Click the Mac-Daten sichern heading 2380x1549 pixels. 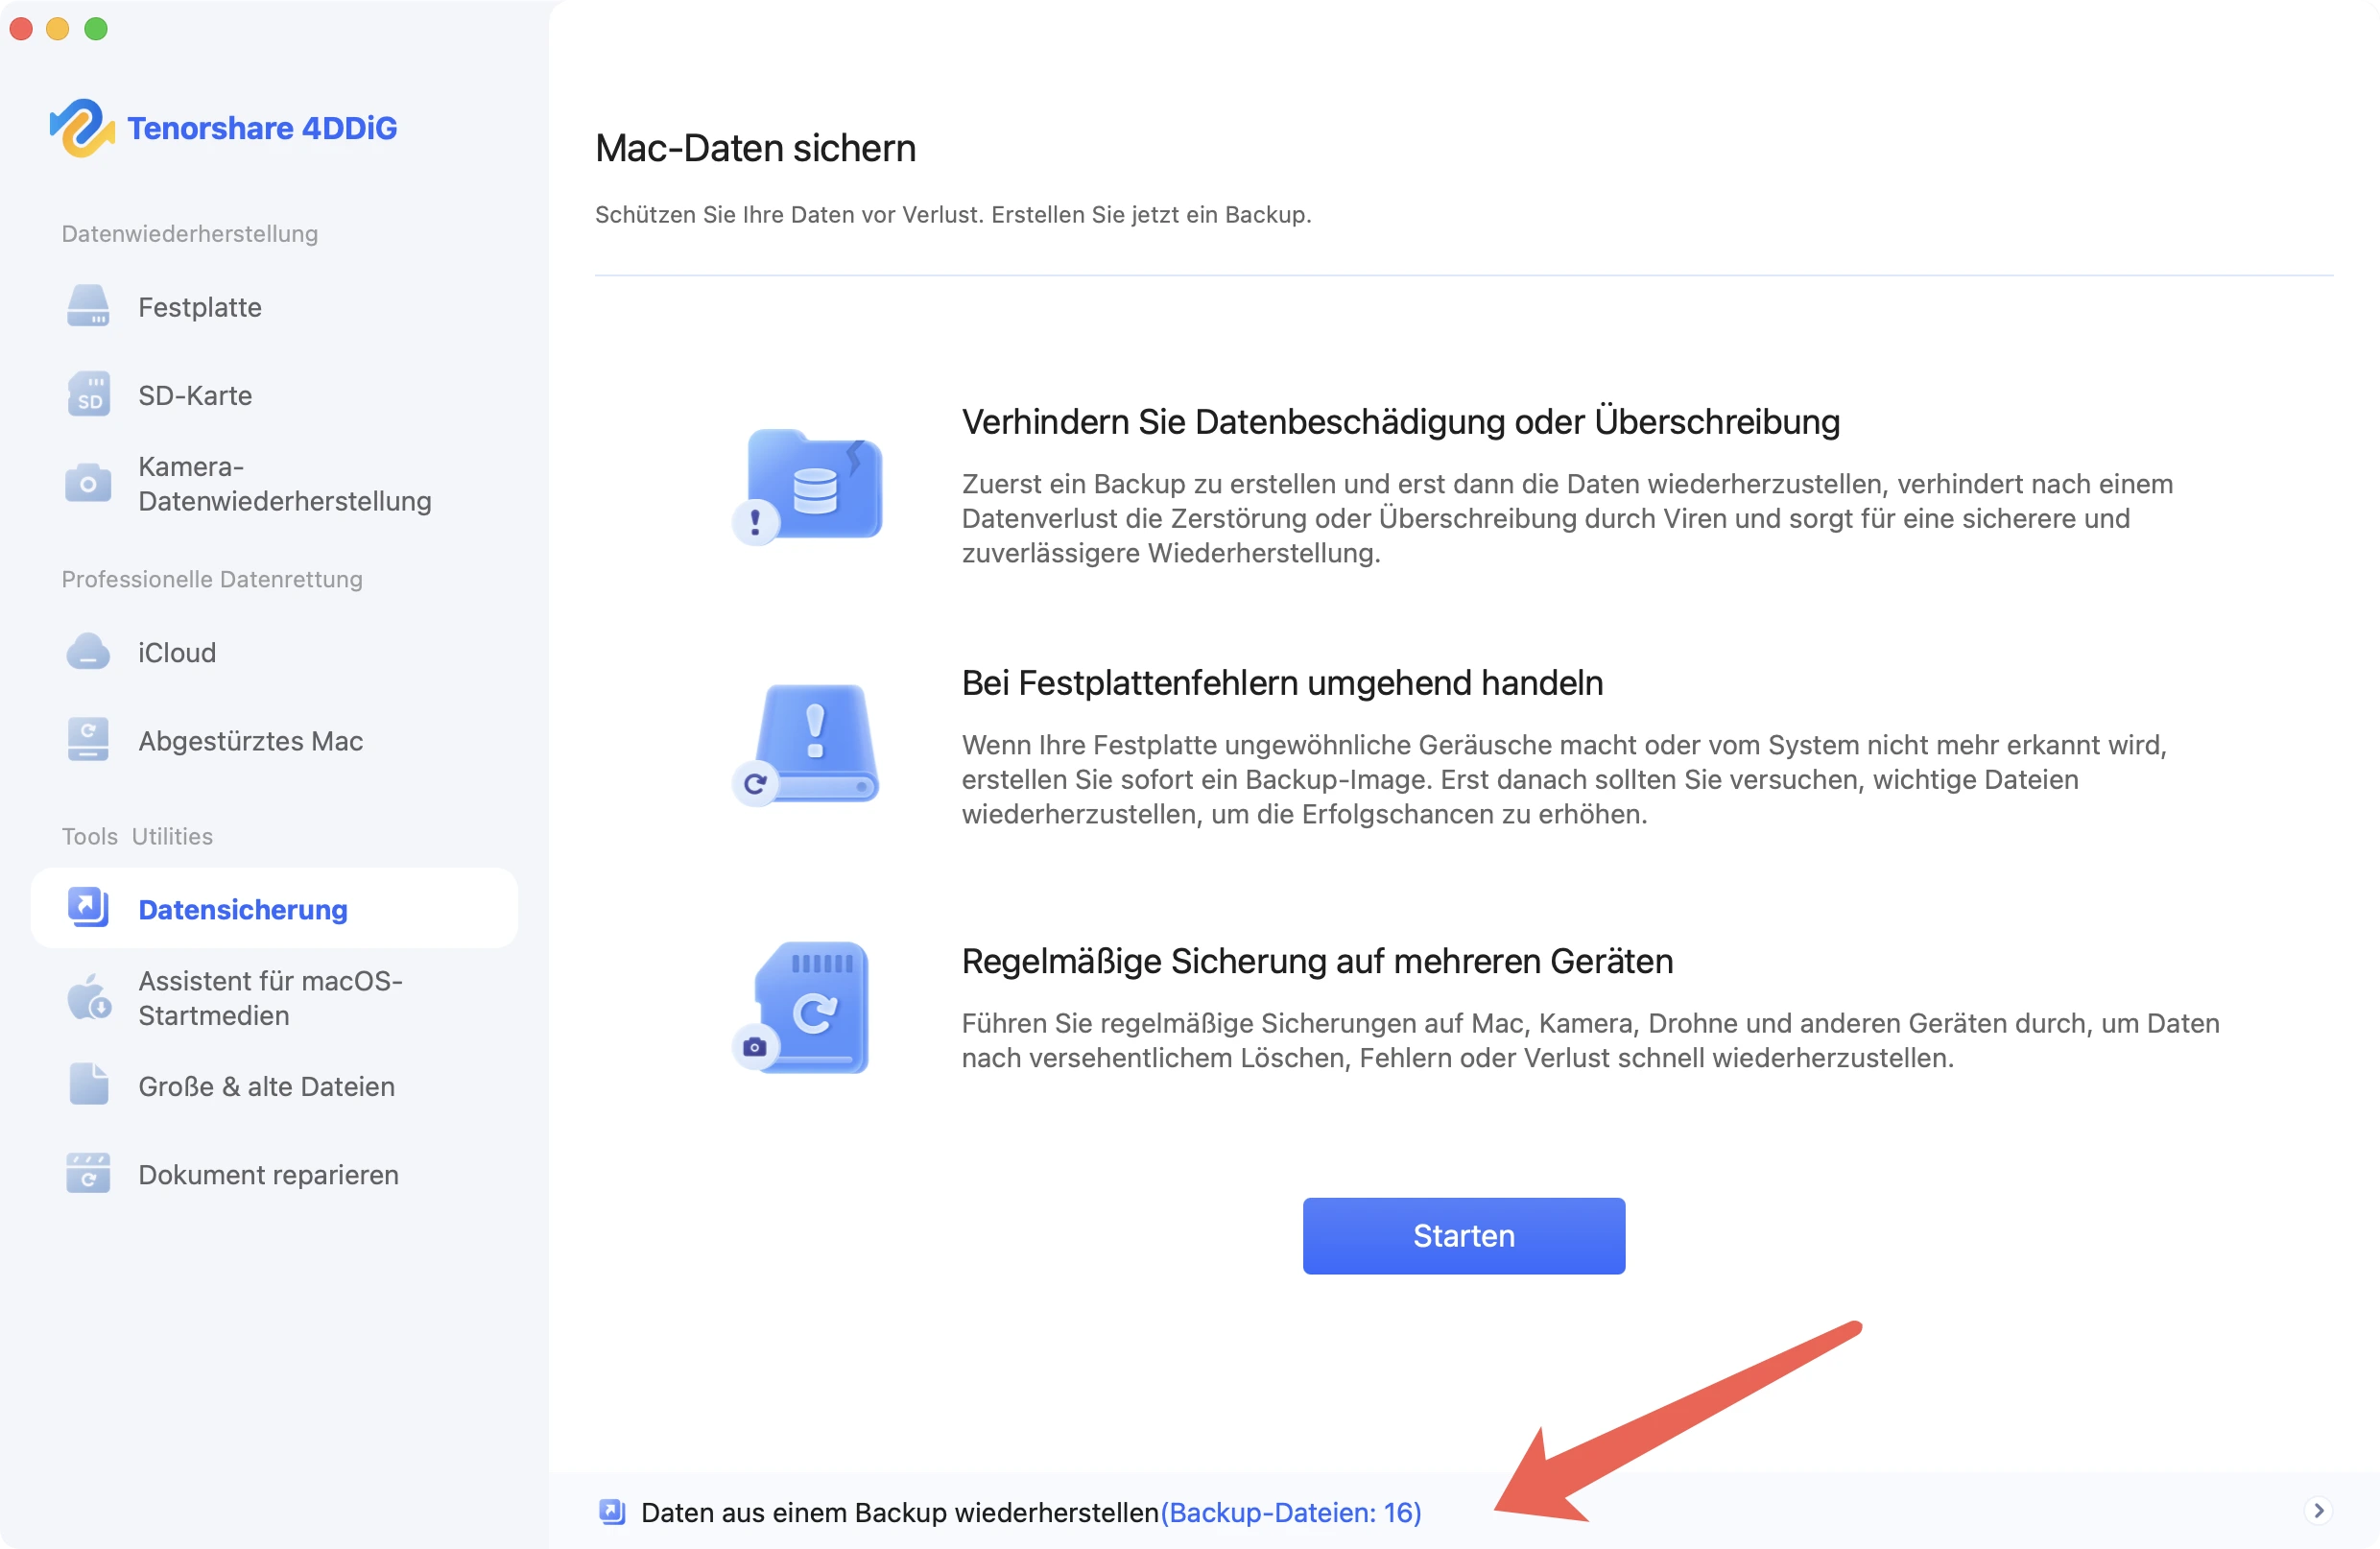click(x=755, y=148)
